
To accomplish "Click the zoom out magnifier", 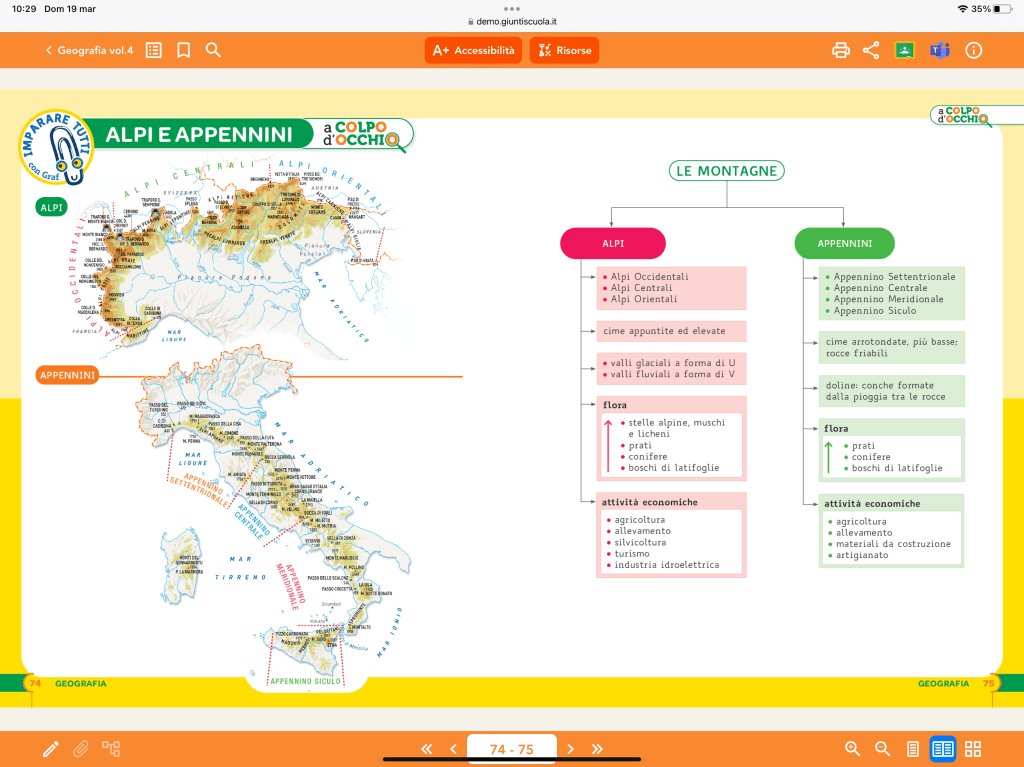I will 883,748.
